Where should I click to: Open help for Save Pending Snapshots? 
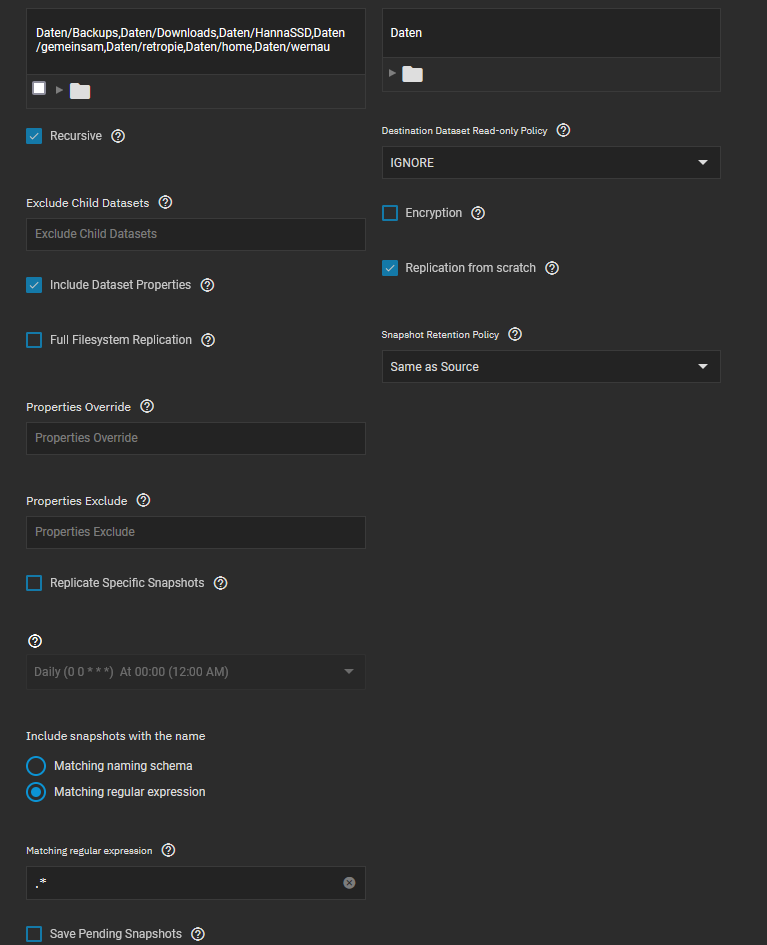198,934
